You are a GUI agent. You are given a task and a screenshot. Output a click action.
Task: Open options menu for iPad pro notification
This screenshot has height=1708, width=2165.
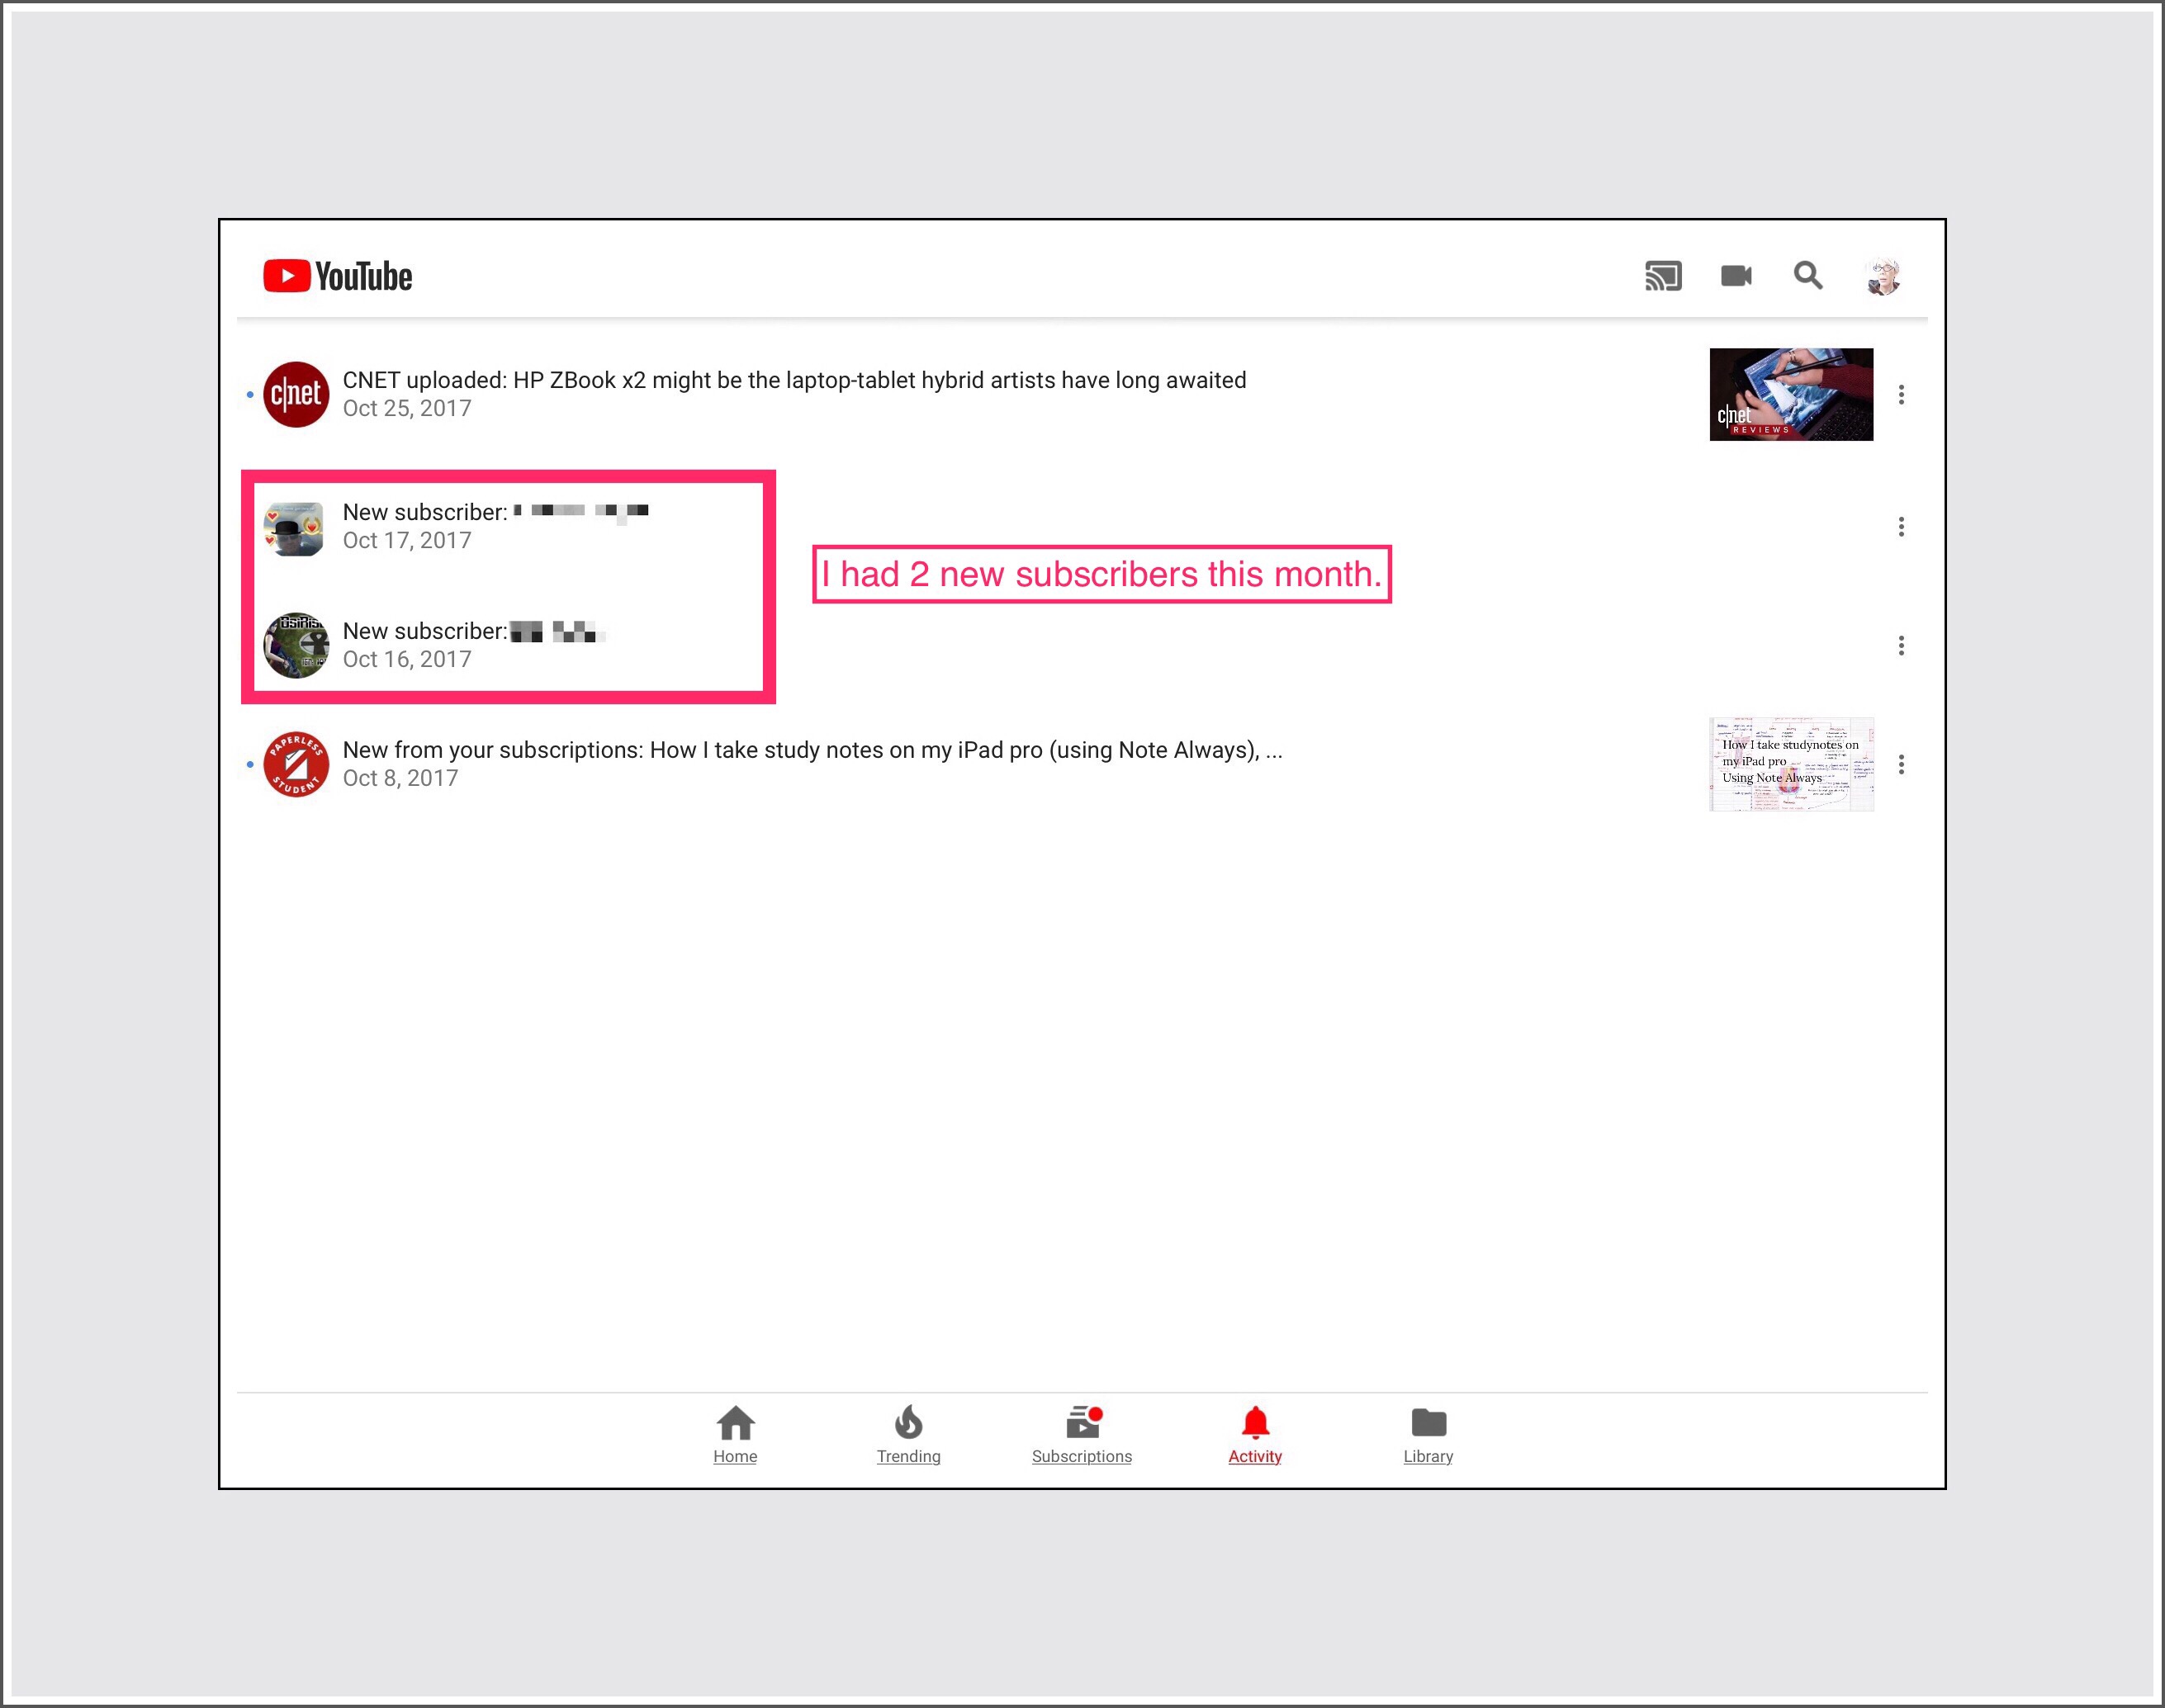[1901, 765]
